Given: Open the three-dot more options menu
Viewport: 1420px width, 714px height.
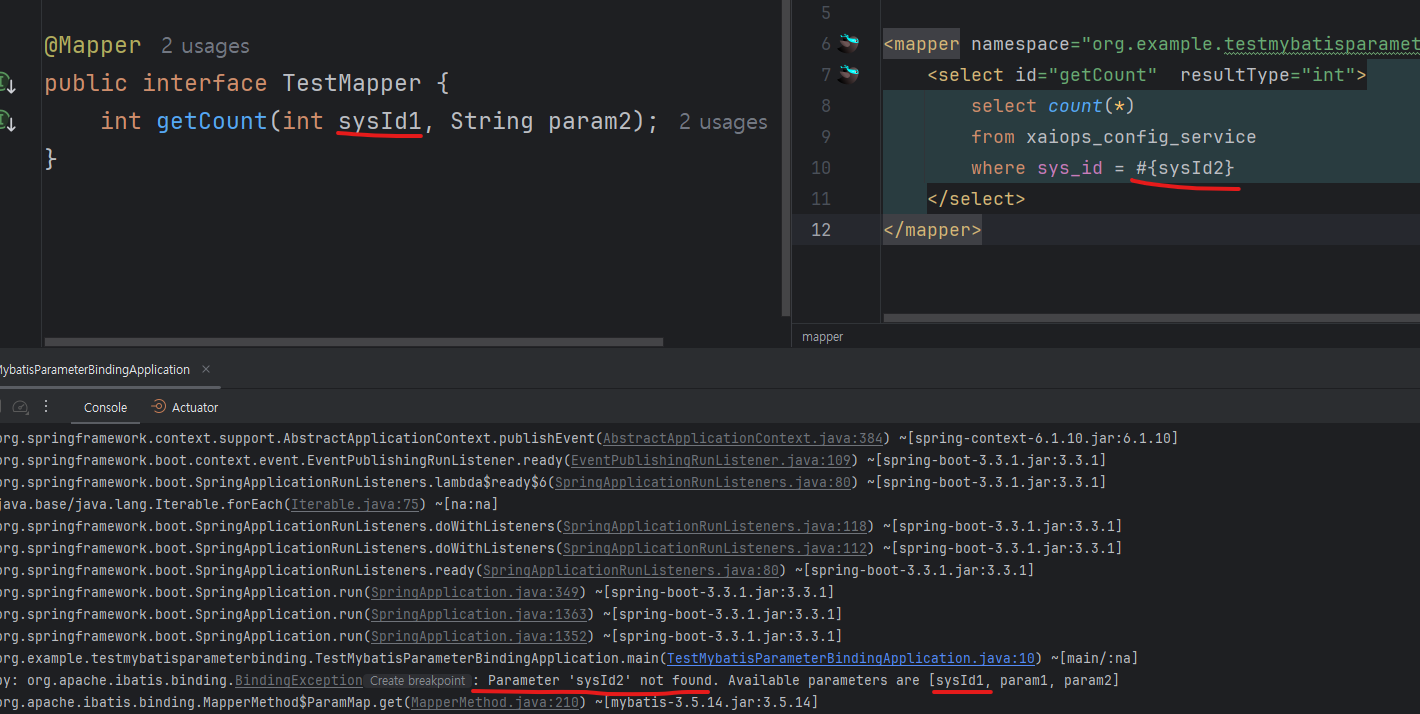Looking at the screenshot, I should tap(46, 407).
